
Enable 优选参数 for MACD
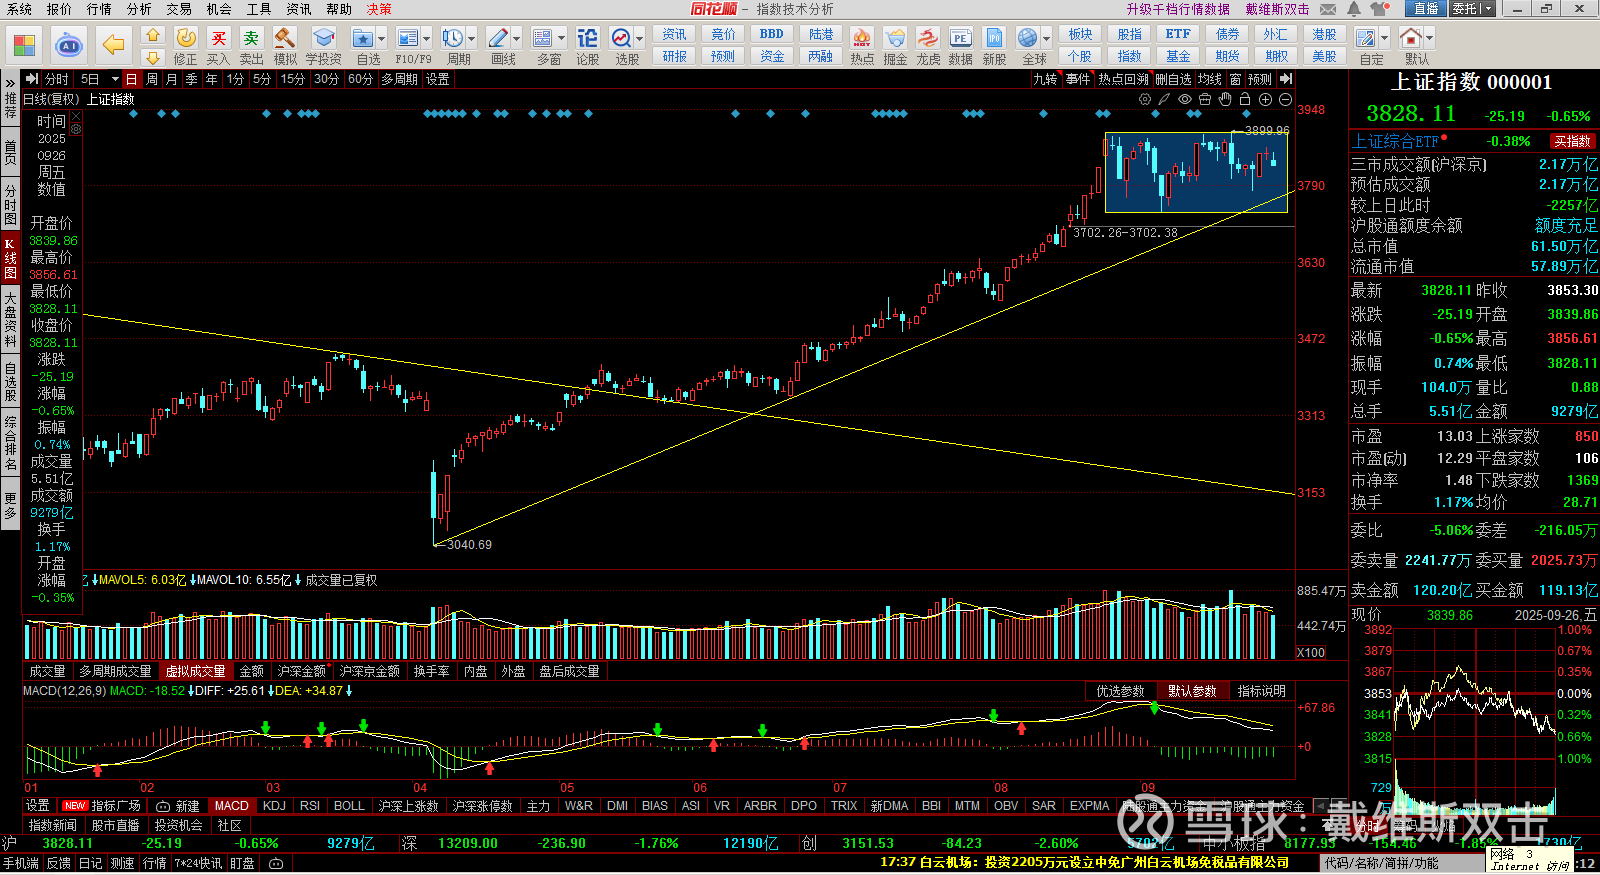(1120, 691)
